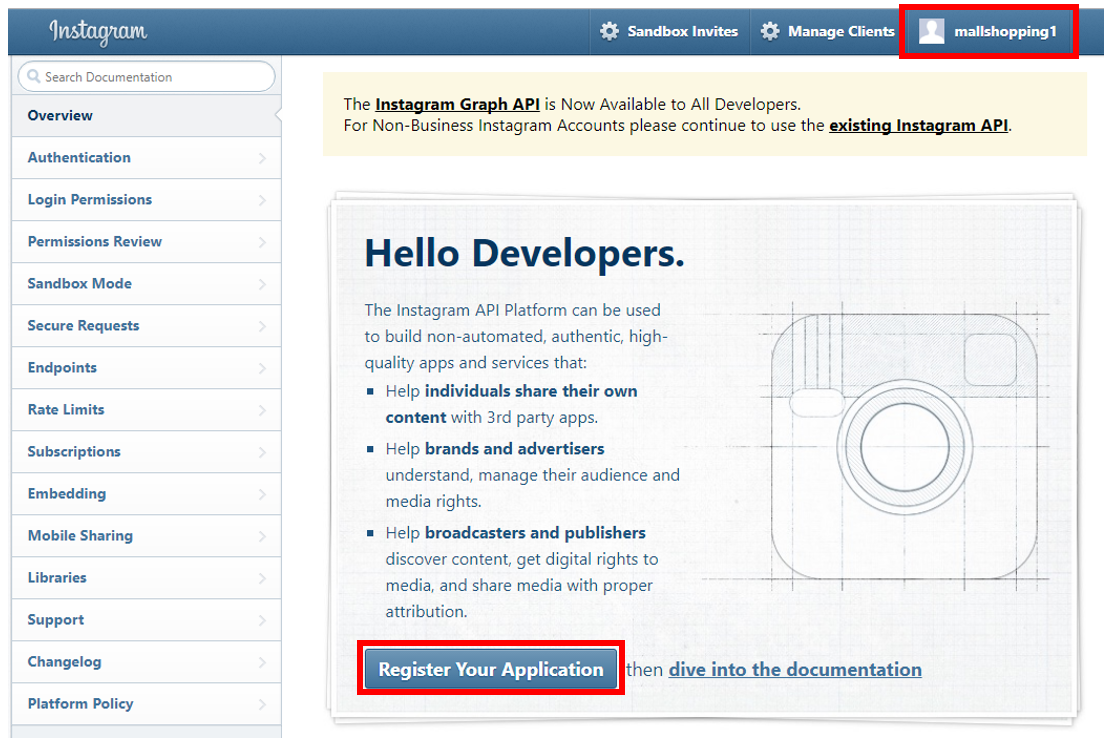Select the Overview sidebar item

click(x=146, y=116)
